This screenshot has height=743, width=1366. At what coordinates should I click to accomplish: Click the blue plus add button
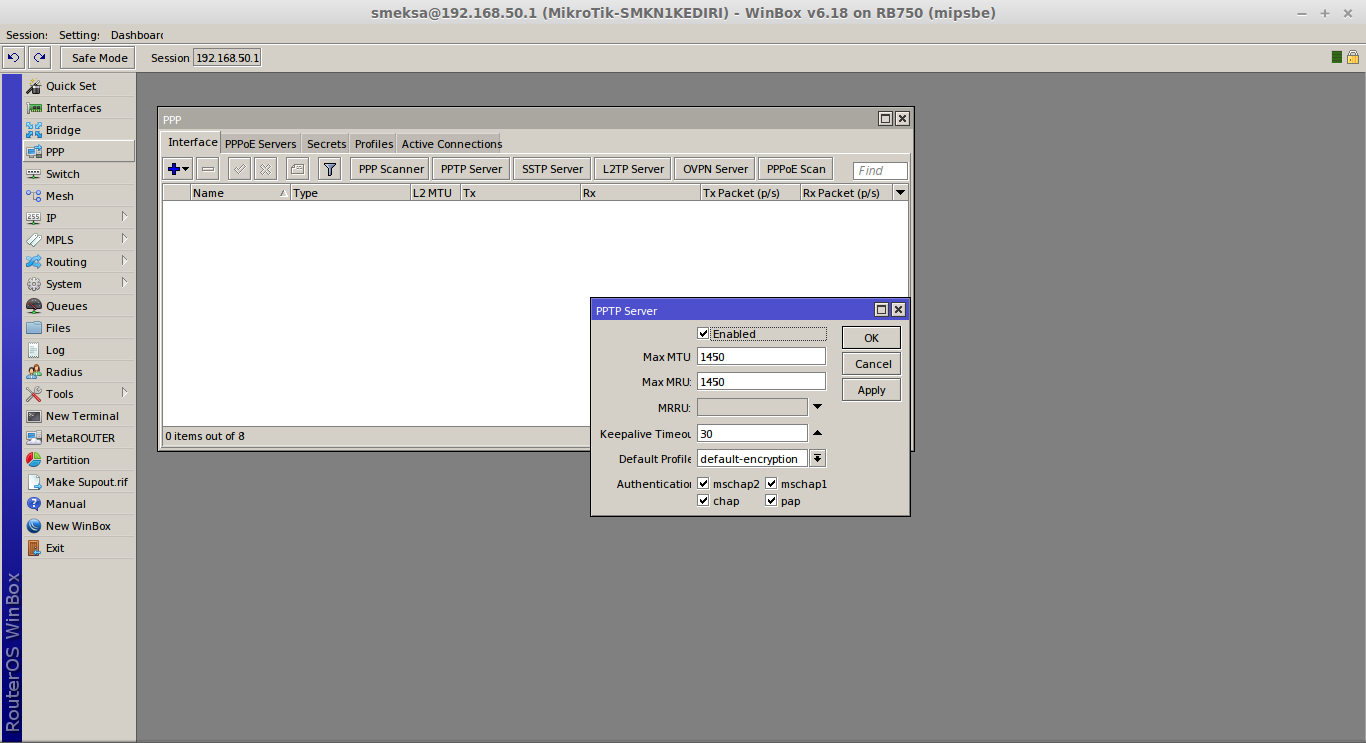[178, 169]
